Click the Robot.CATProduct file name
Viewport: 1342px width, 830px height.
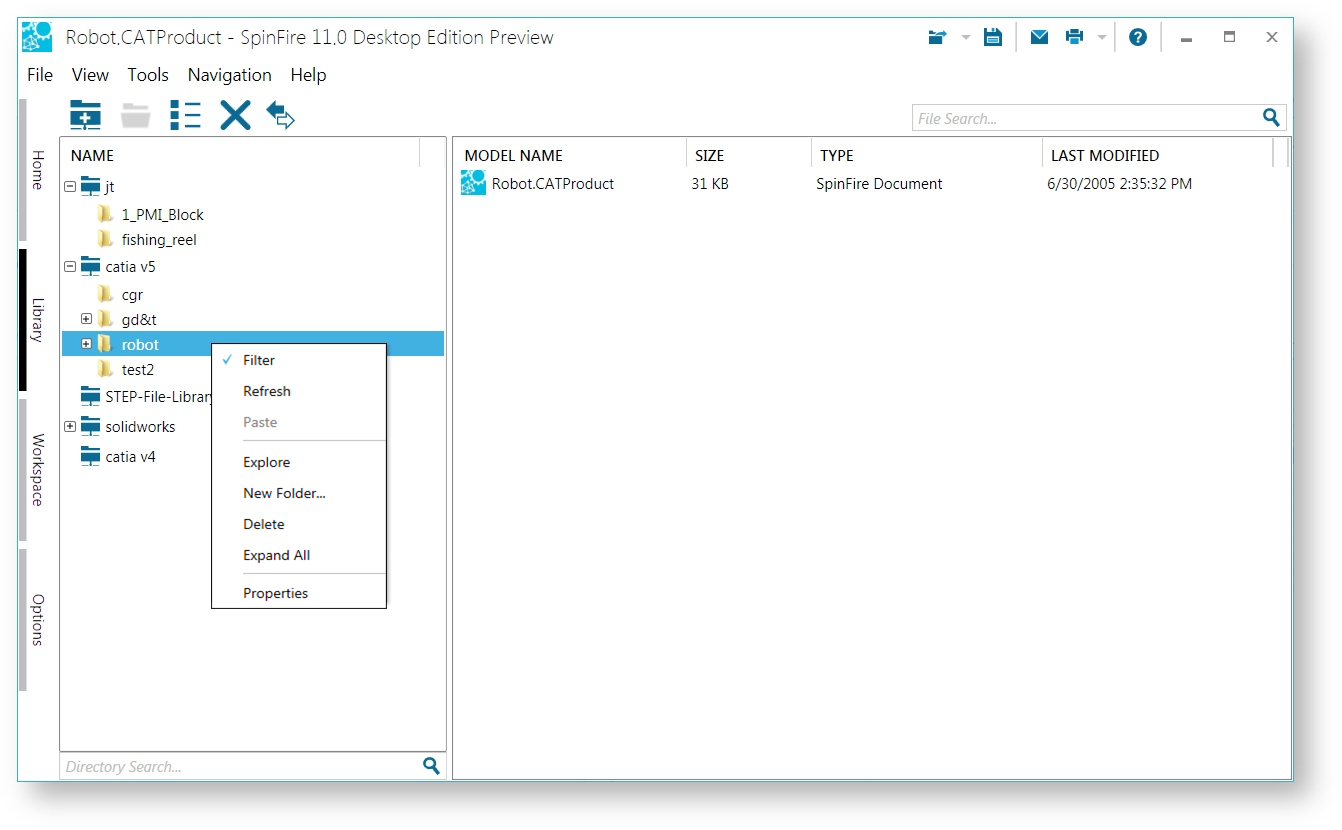coord(553,184)
